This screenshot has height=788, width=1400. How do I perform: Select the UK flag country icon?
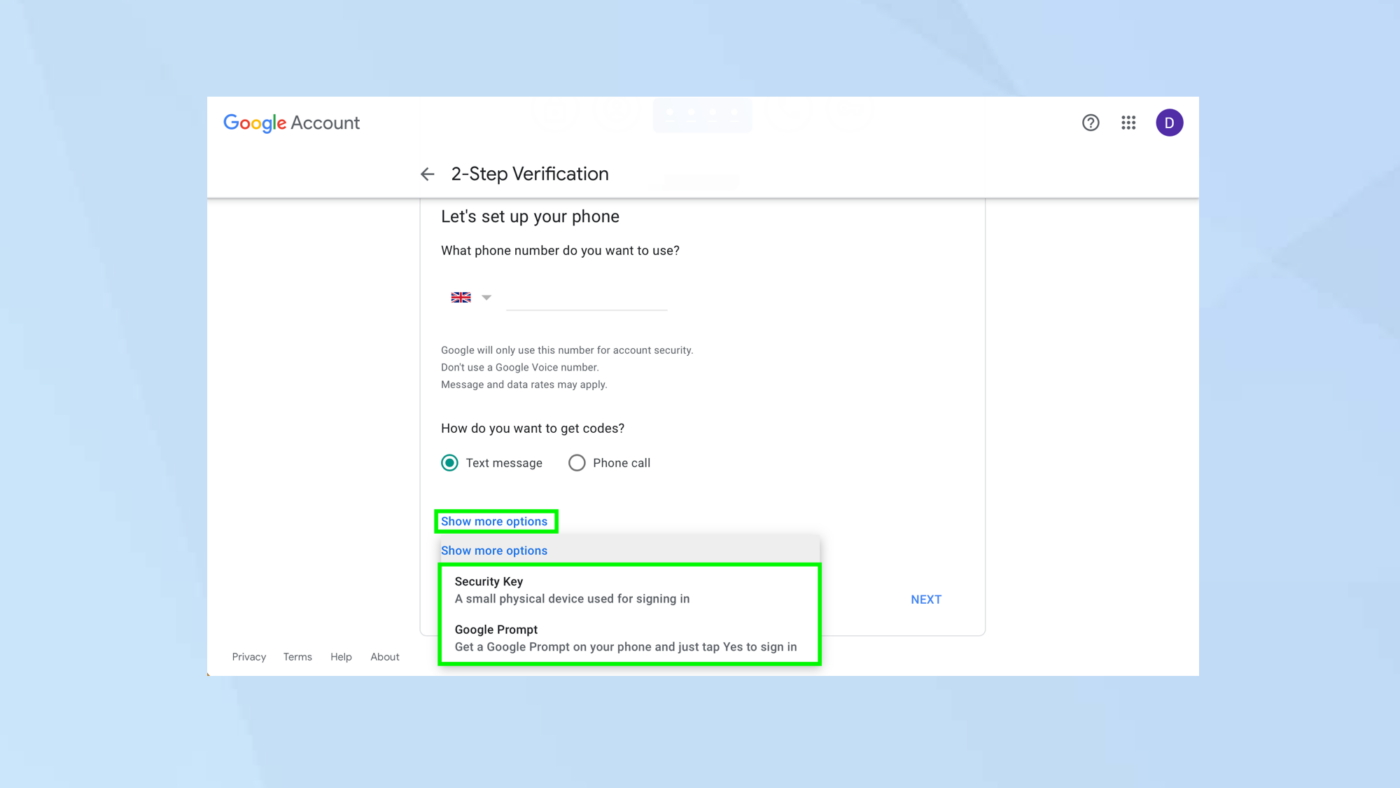click(461, 298)
